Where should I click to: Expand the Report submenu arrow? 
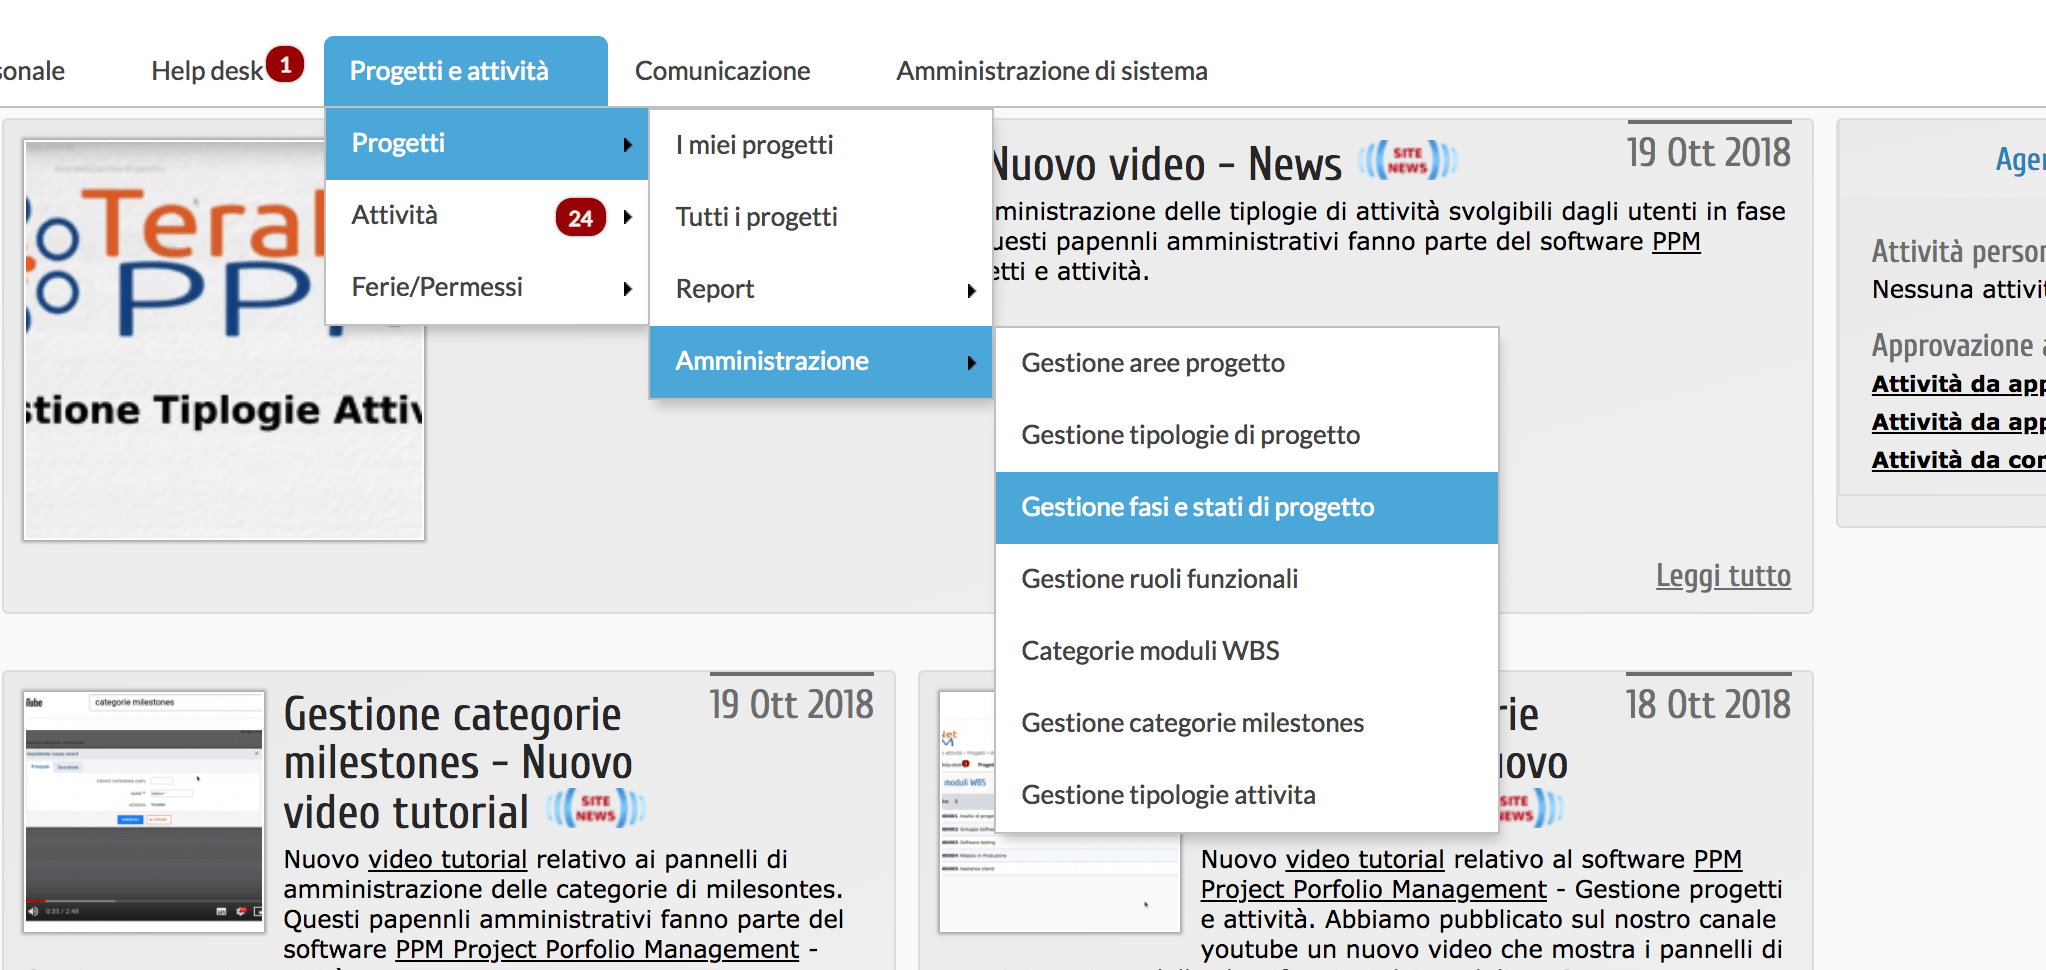click(971, 291)
